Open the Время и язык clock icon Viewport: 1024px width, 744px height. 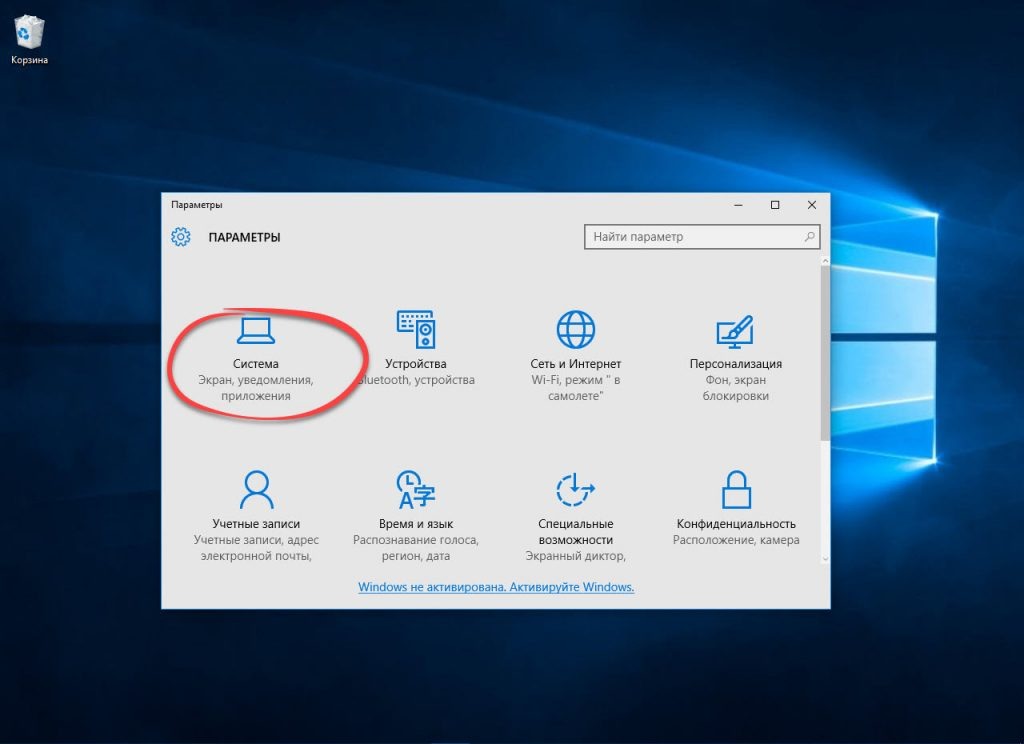416,489
